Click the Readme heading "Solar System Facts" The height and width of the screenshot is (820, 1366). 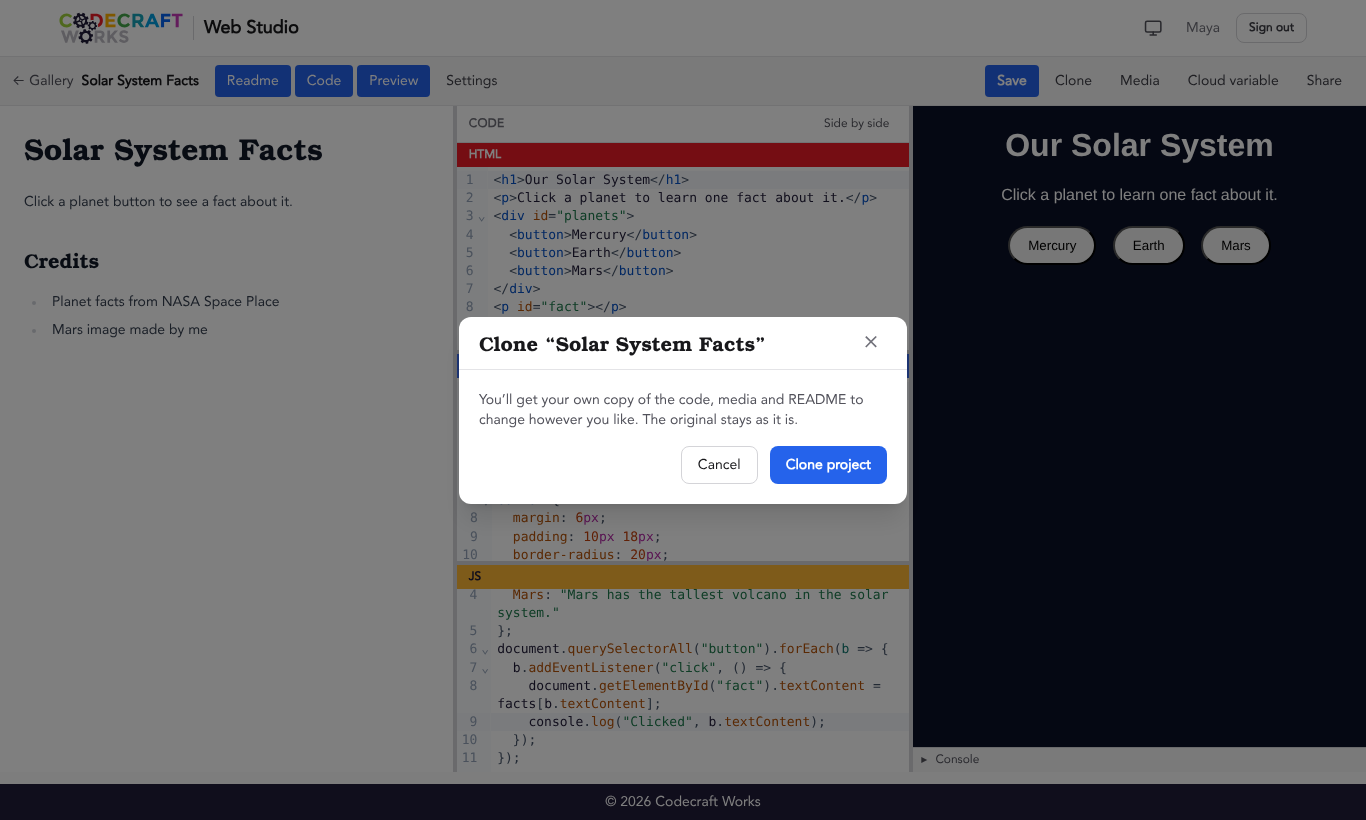coord(173,150)
